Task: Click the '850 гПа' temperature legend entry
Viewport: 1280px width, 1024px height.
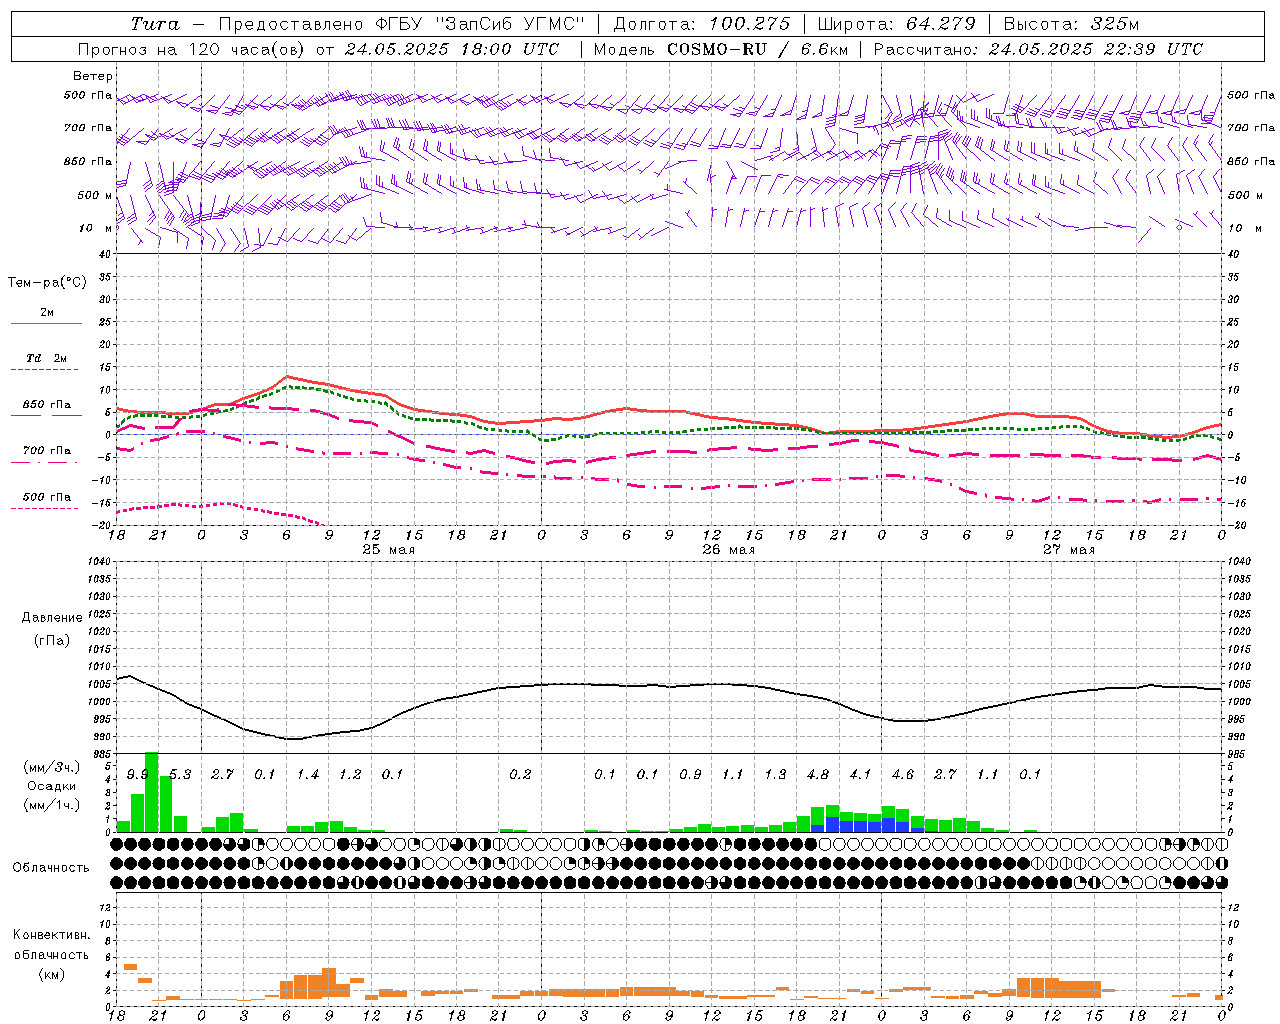Action: [47, 405]
